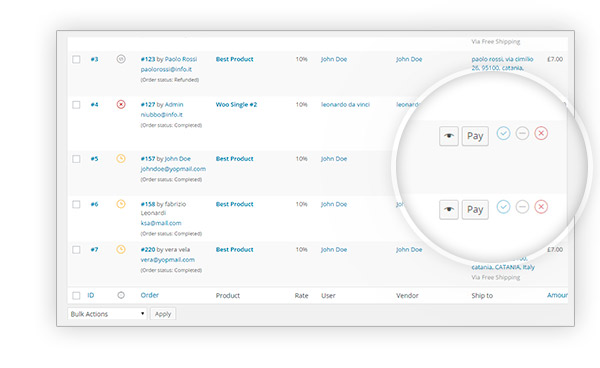The height and width of the screenshot is (368, 600).
Task: Open order #123 by Paolo Rossi
Action: 148,59
